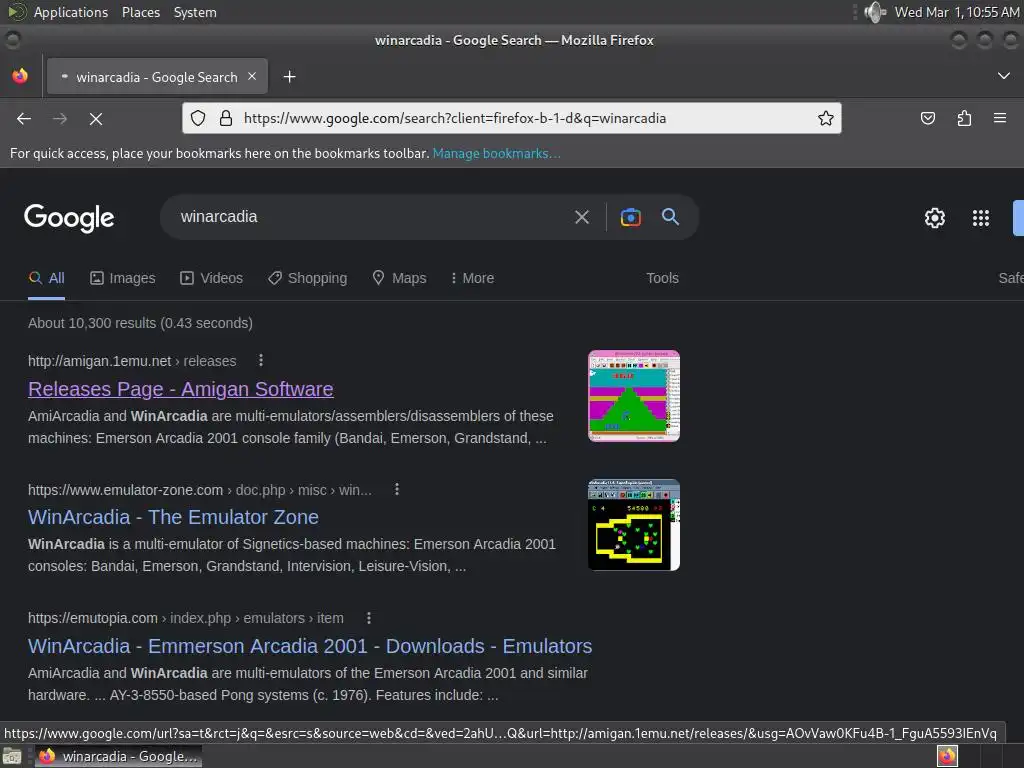Switch to the All results tab

click(46, 278)
